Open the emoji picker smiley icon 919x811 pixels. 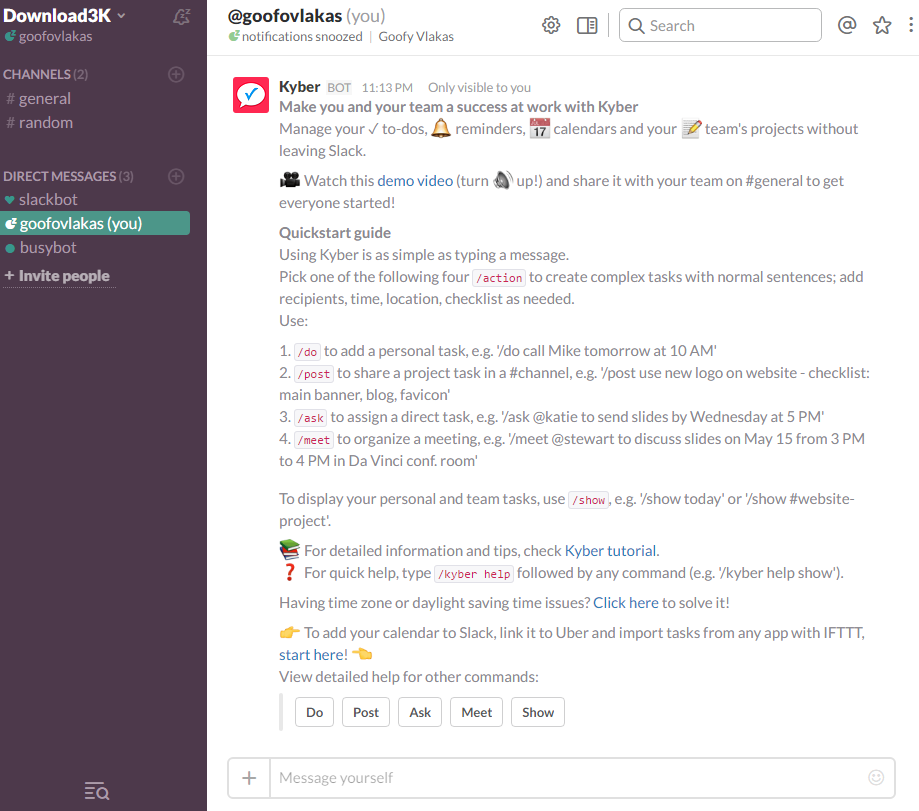876,778
